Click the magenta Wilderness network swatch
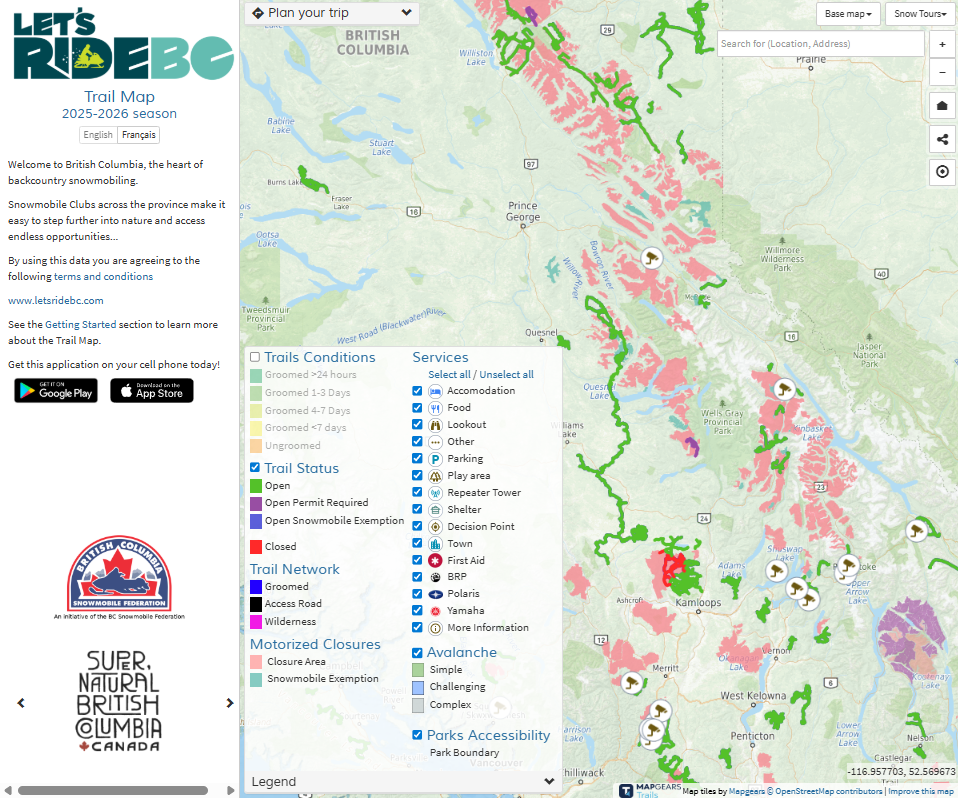This screenshot has width=958, height=802. (x=256, y=623)
